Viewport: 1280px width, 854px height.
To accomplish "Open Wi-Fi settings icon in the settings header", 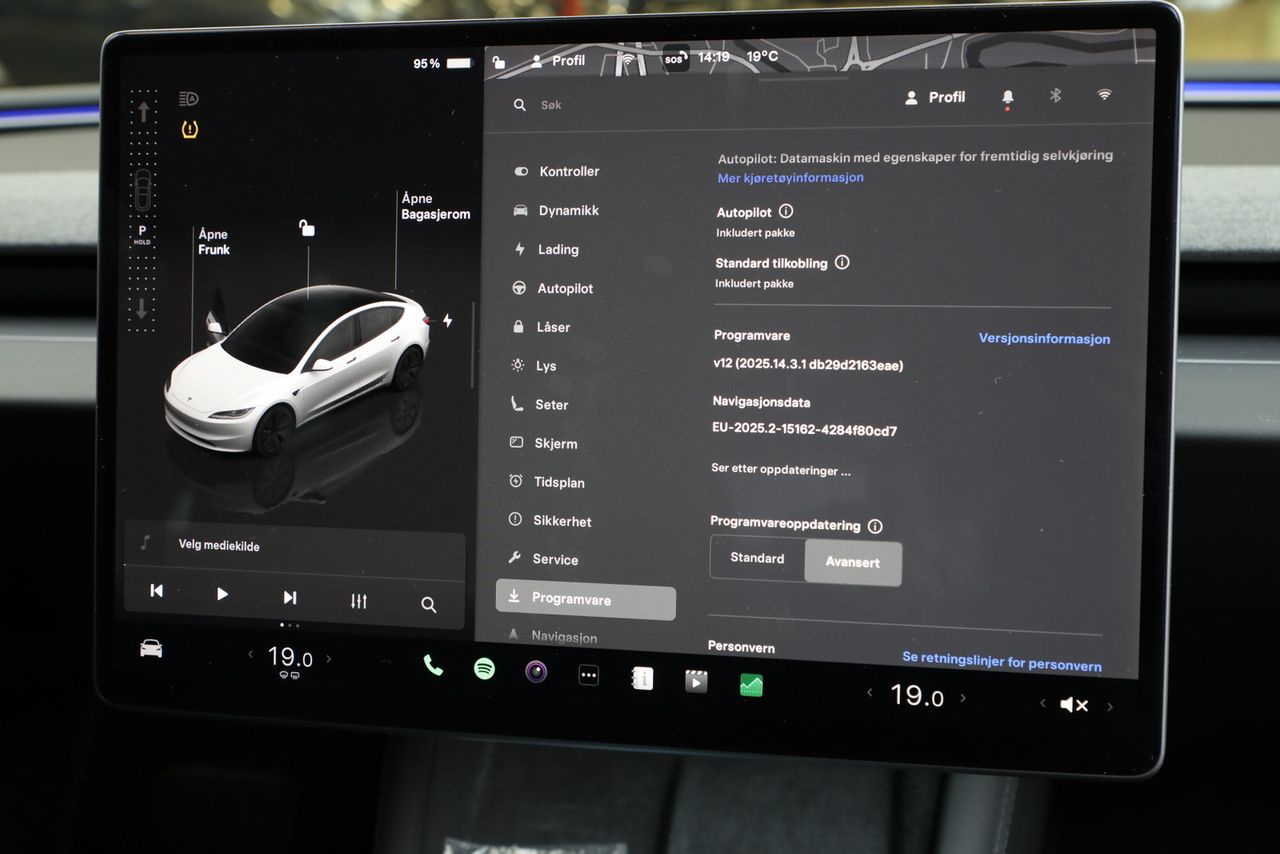I will [x=1104, y=94].
